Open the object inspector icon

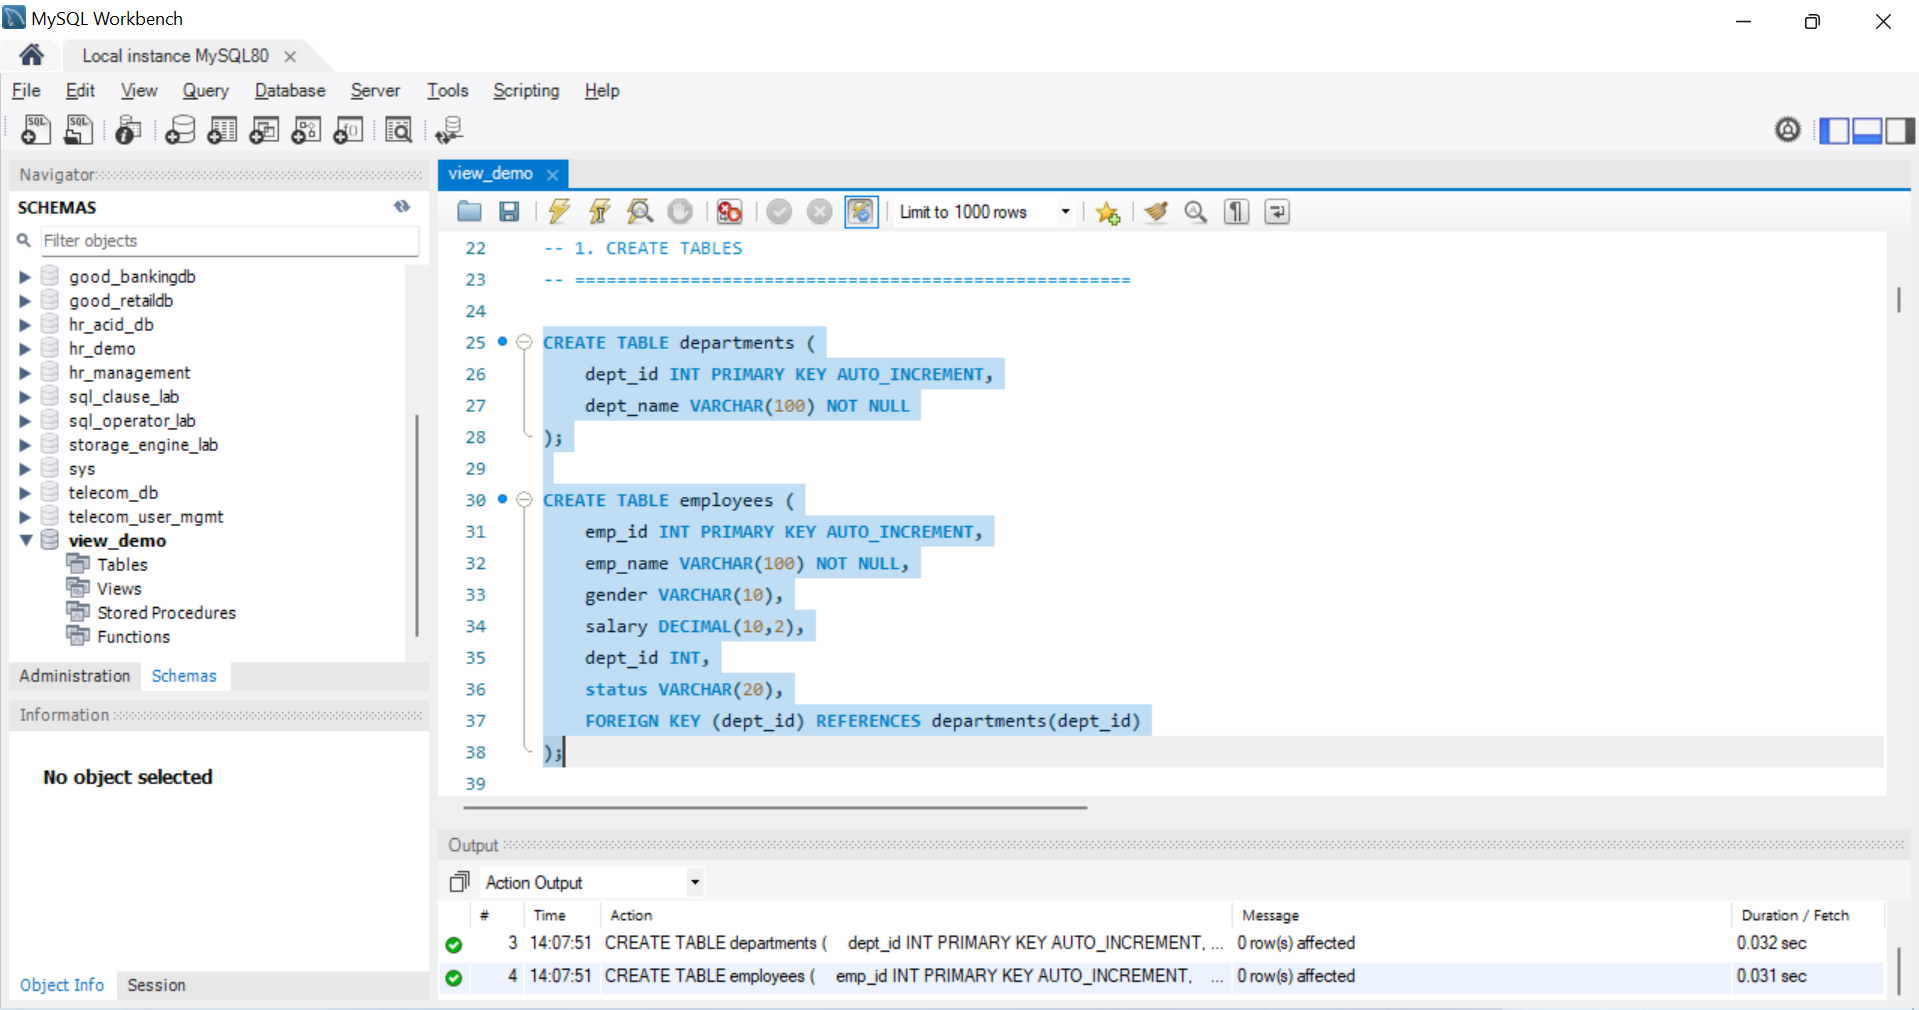[128, 130]
